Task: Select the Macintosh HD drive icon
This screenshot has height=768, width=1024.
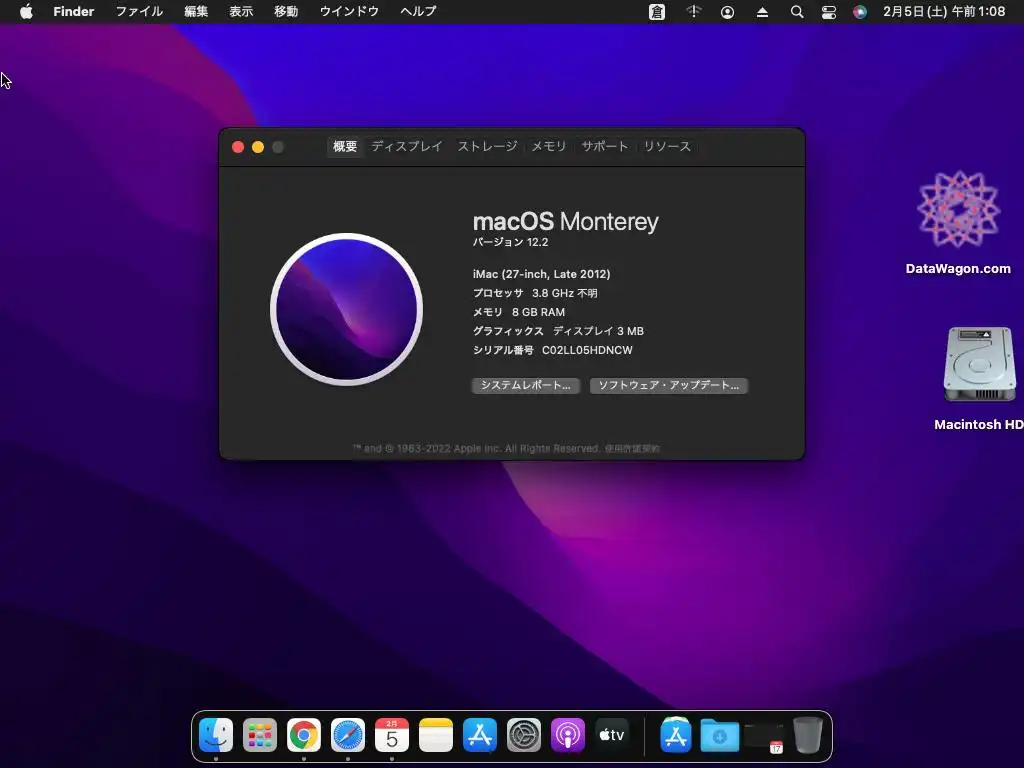Action: tap(979, 379)
